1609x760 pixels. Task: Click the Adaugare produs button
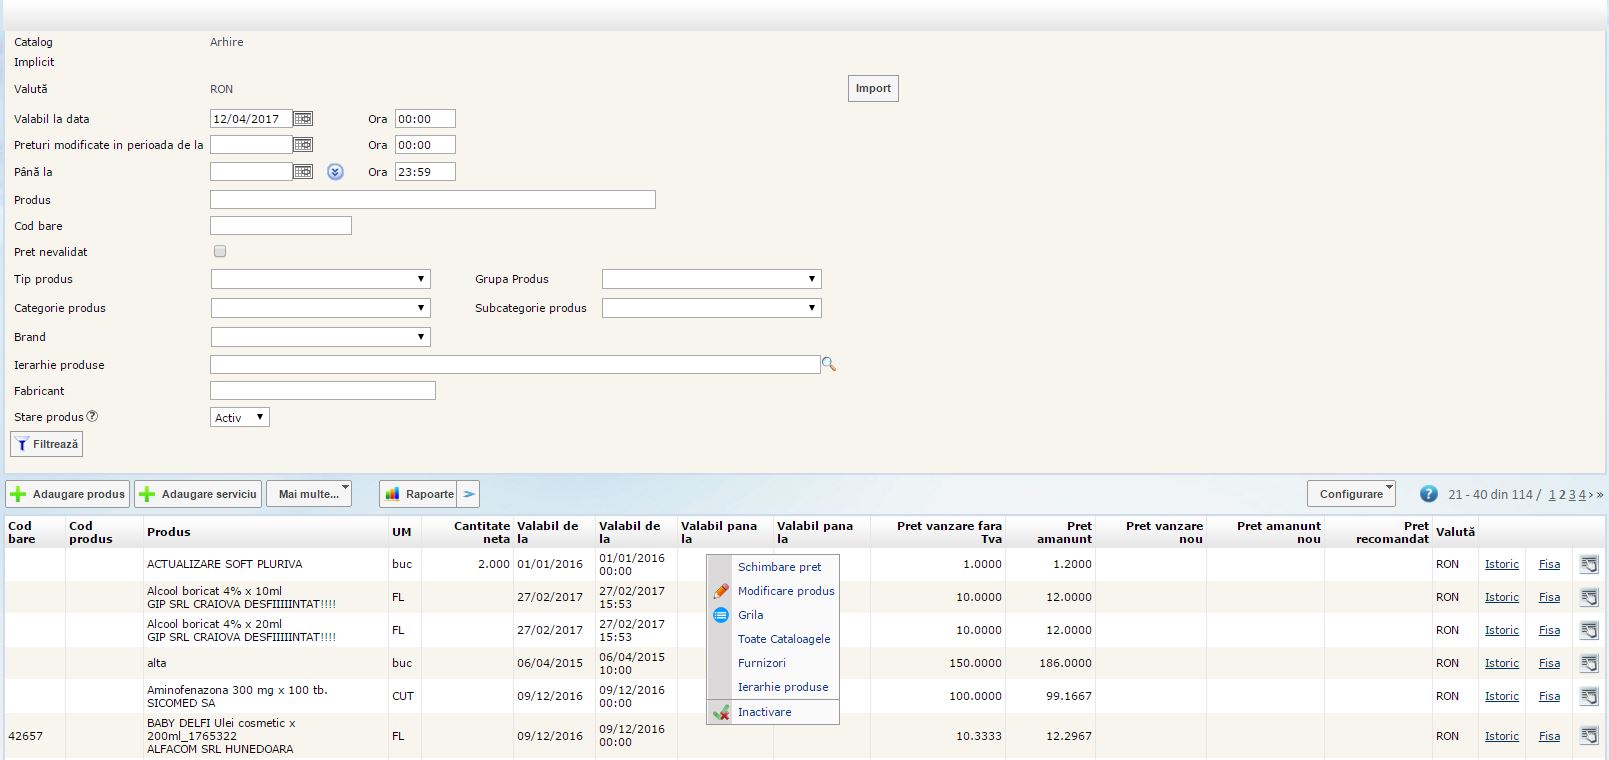(68, 494)
